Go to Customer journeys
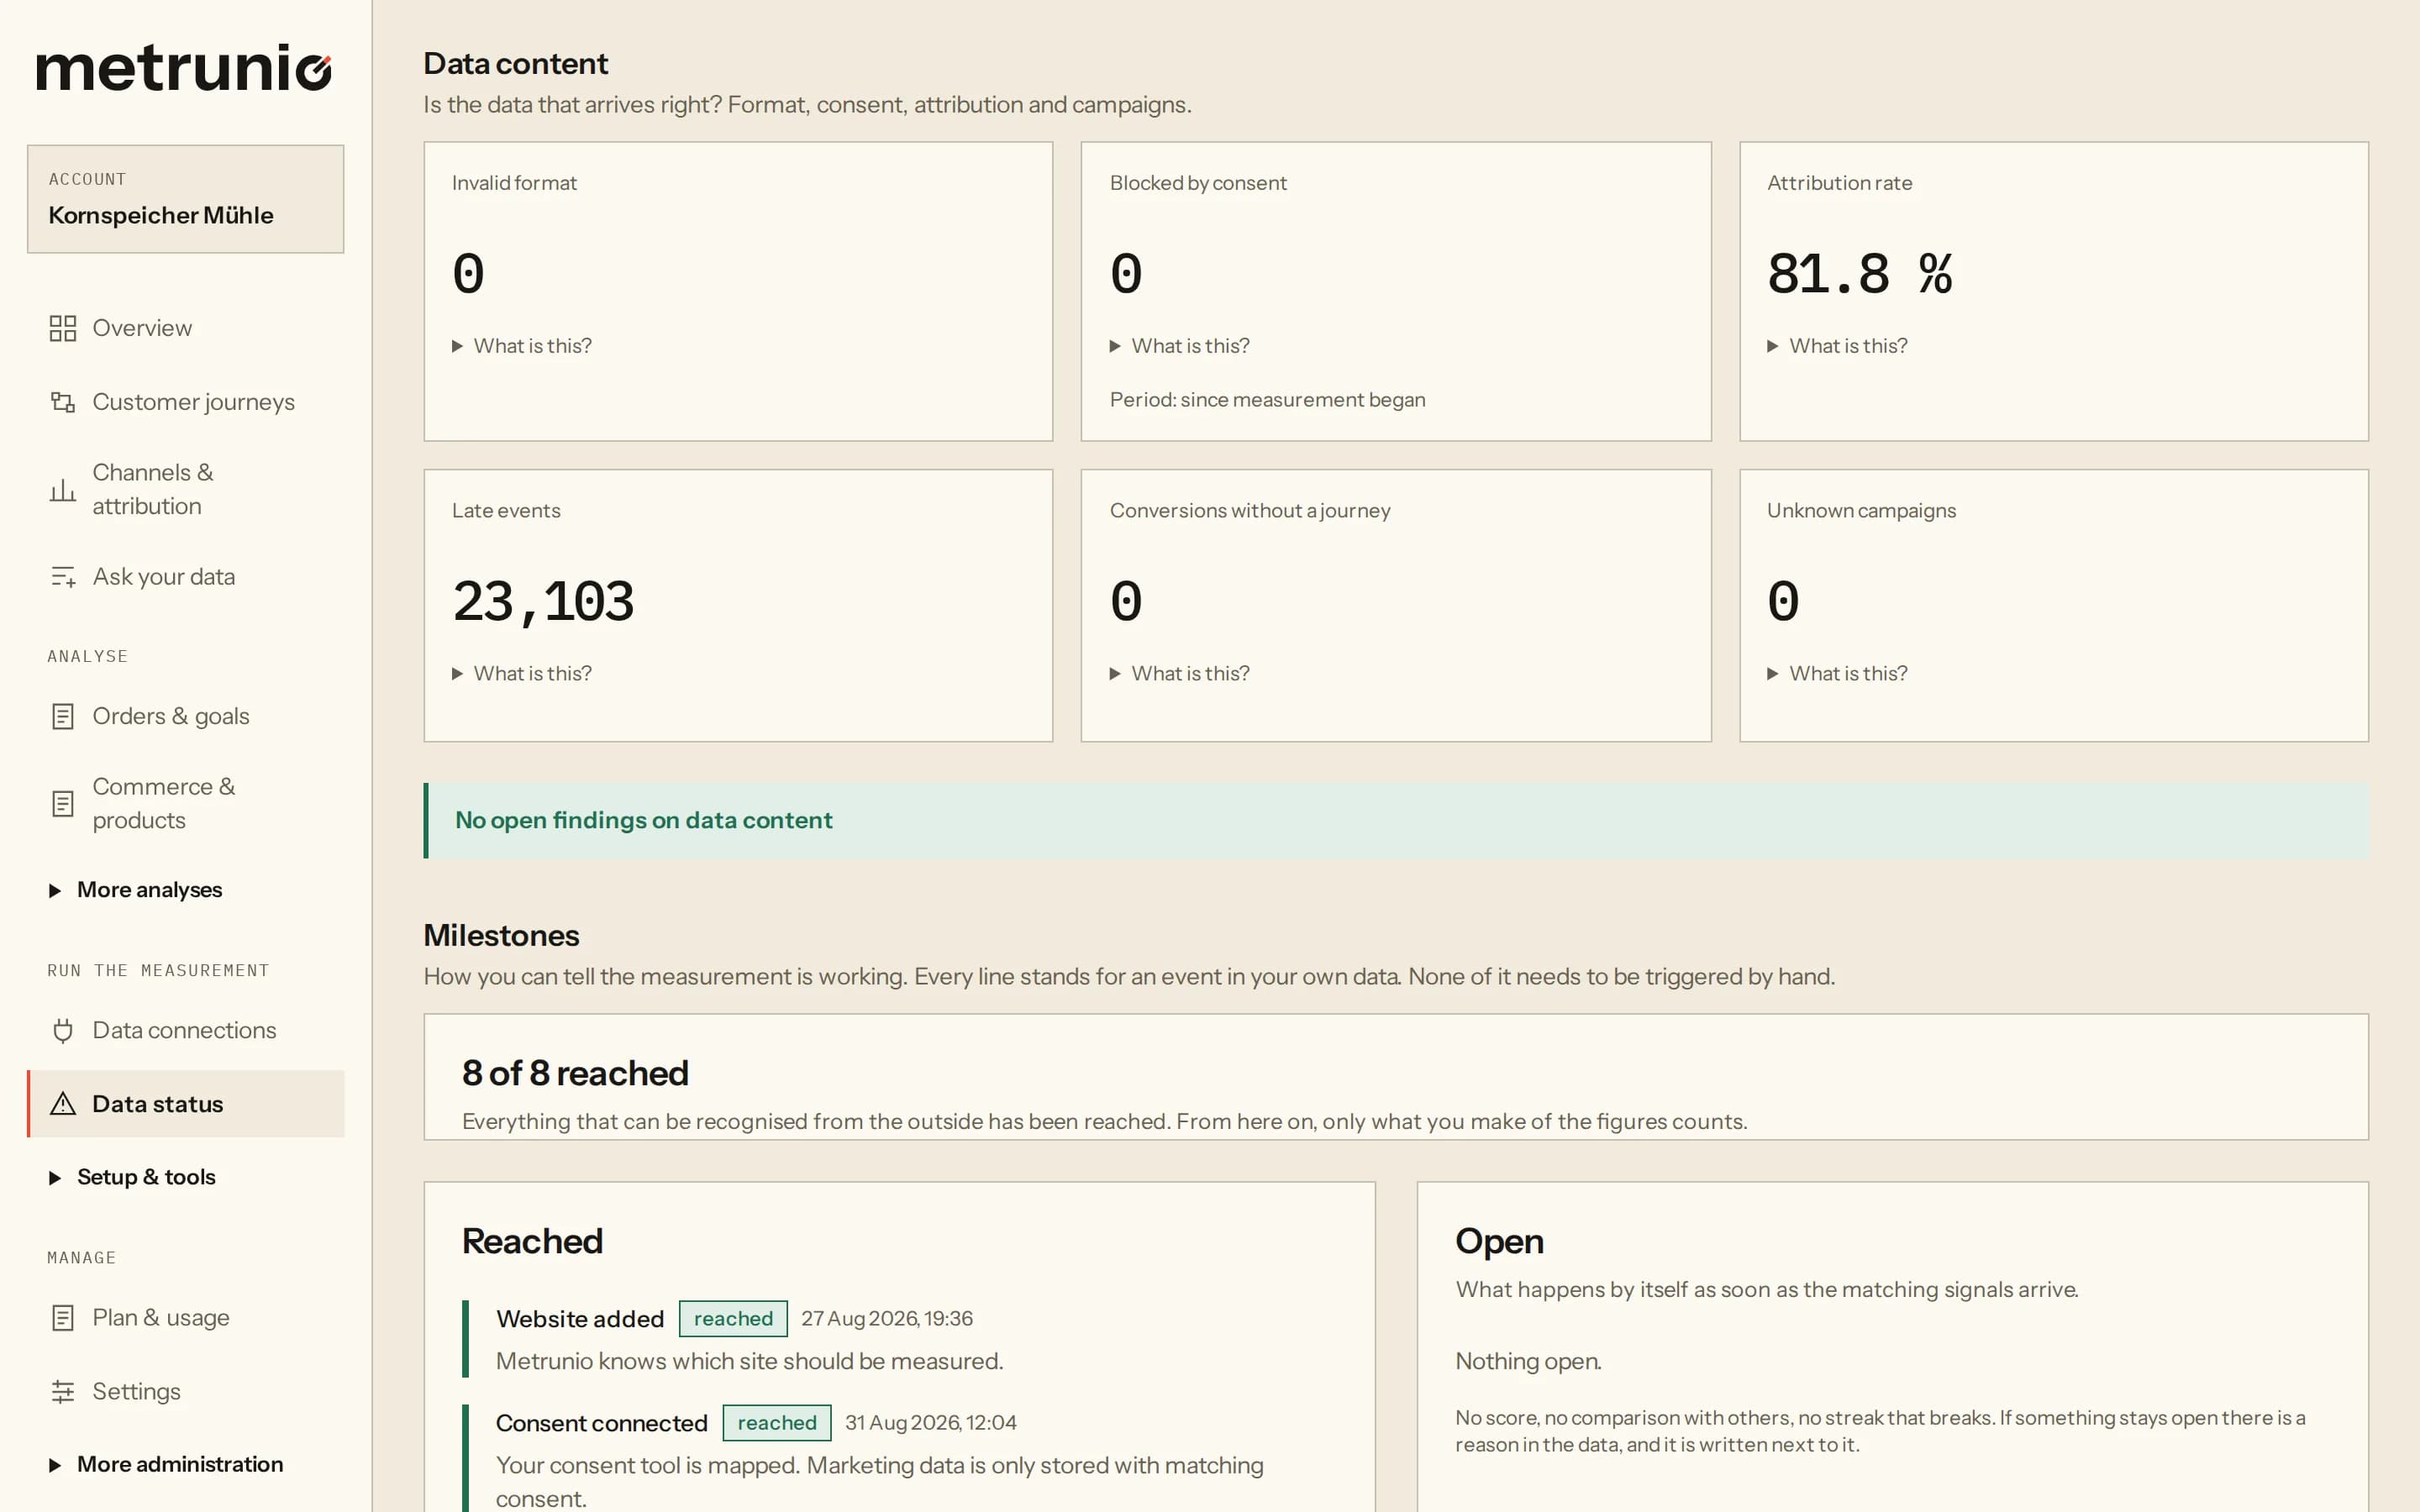The height and width of the screenshot is (1512, 2420). pos(186,402)
